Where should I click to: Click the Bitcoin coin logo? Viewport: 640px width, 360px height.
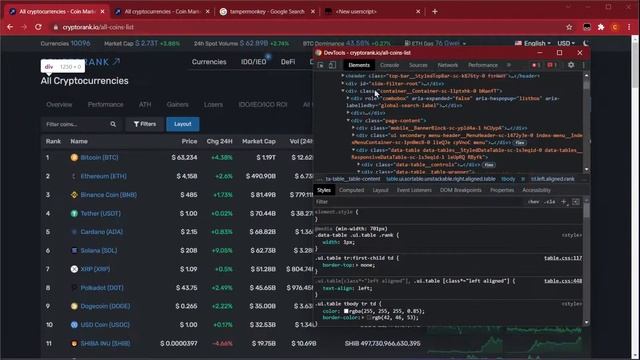pyautogui.click(x=74, y=158)
